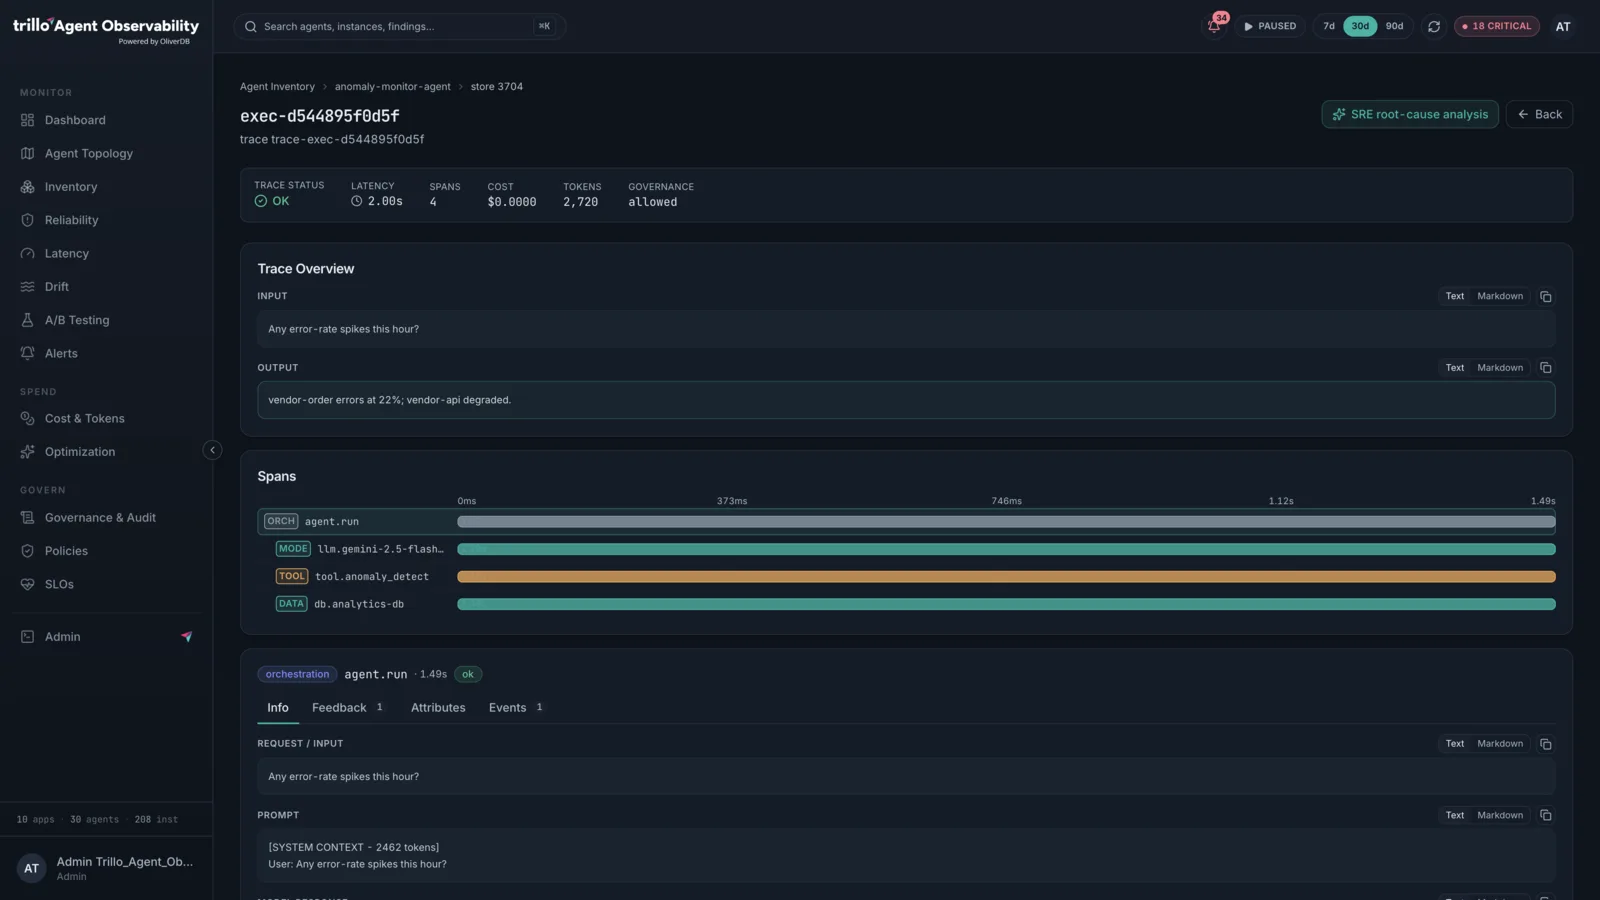The image size is (1600, 900).
Task: Copy the Trace Overview input text
Action: point(1546,296)
